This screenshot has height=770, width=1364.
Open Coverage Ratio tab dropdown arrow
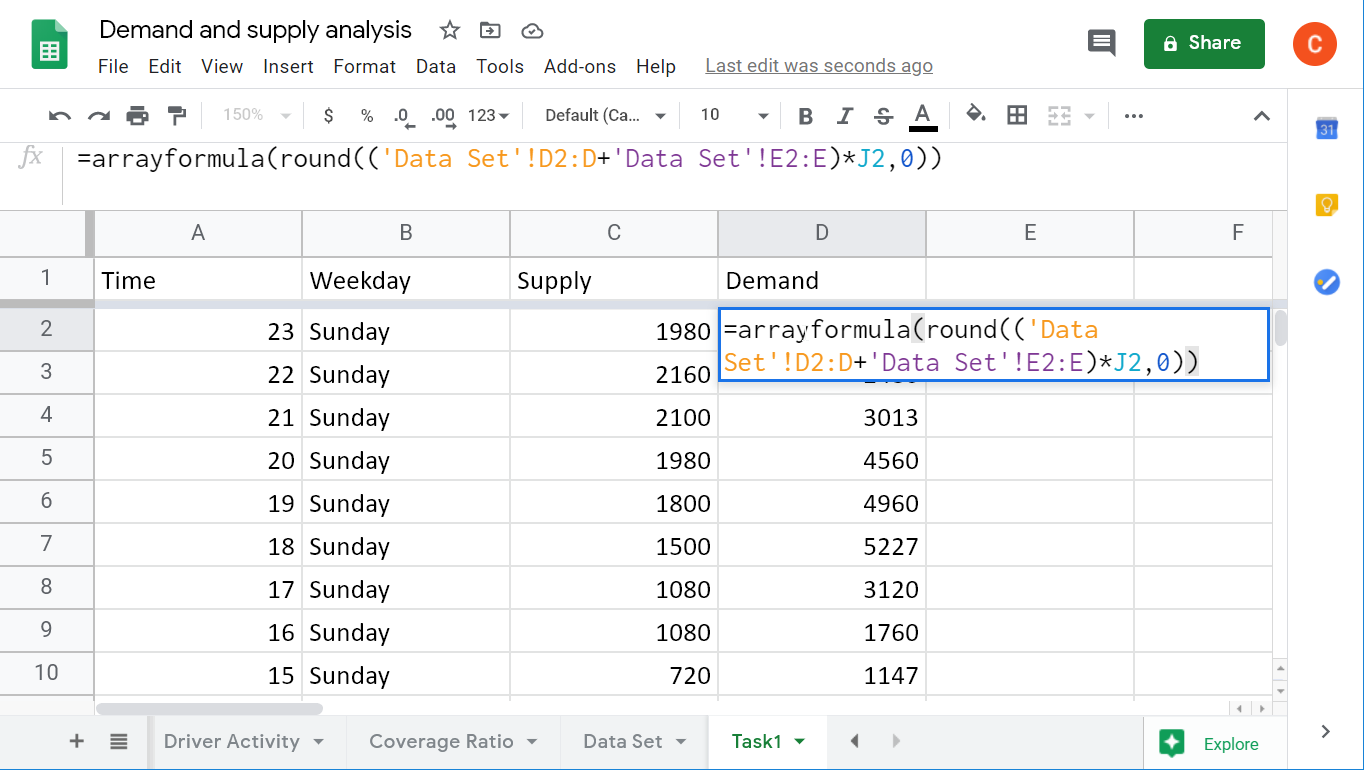point(532,742)
